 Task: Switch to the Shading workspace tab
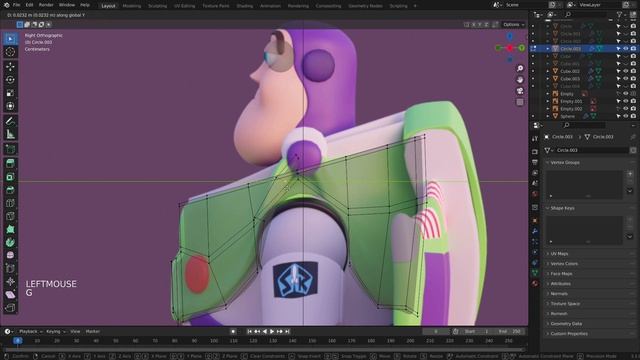244,6
